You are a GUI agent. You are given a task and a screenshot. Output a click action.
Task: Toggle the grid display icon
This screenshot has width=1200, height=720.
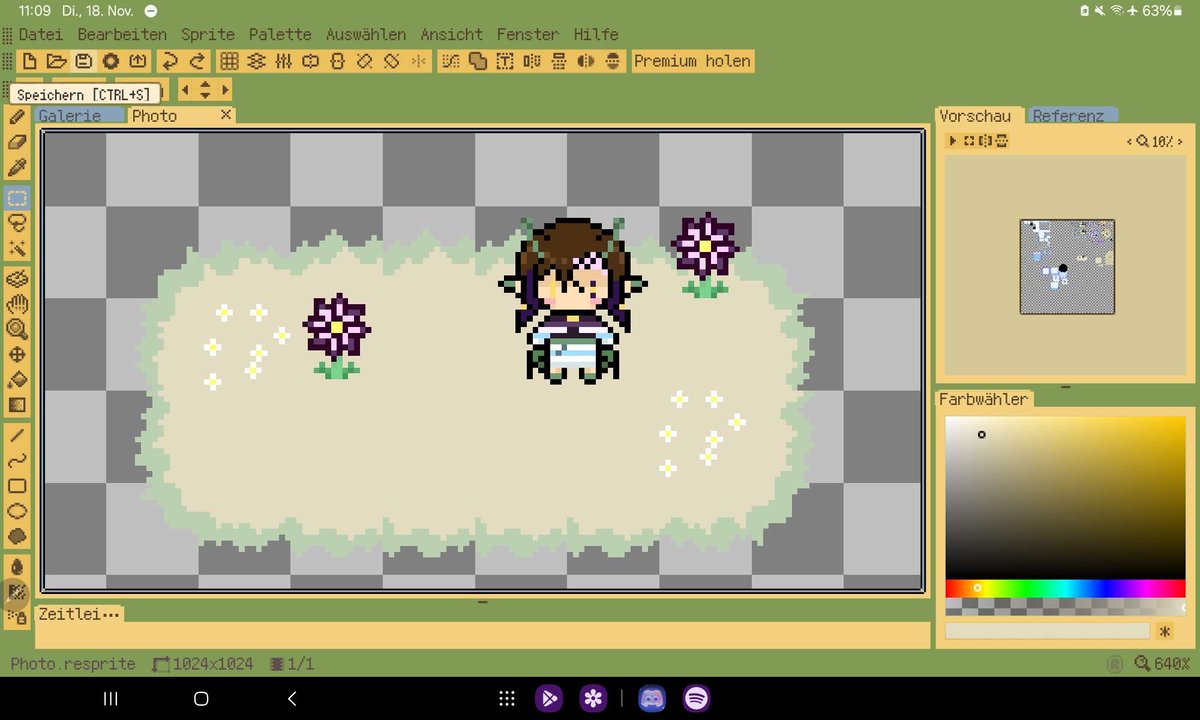(229, 61)
